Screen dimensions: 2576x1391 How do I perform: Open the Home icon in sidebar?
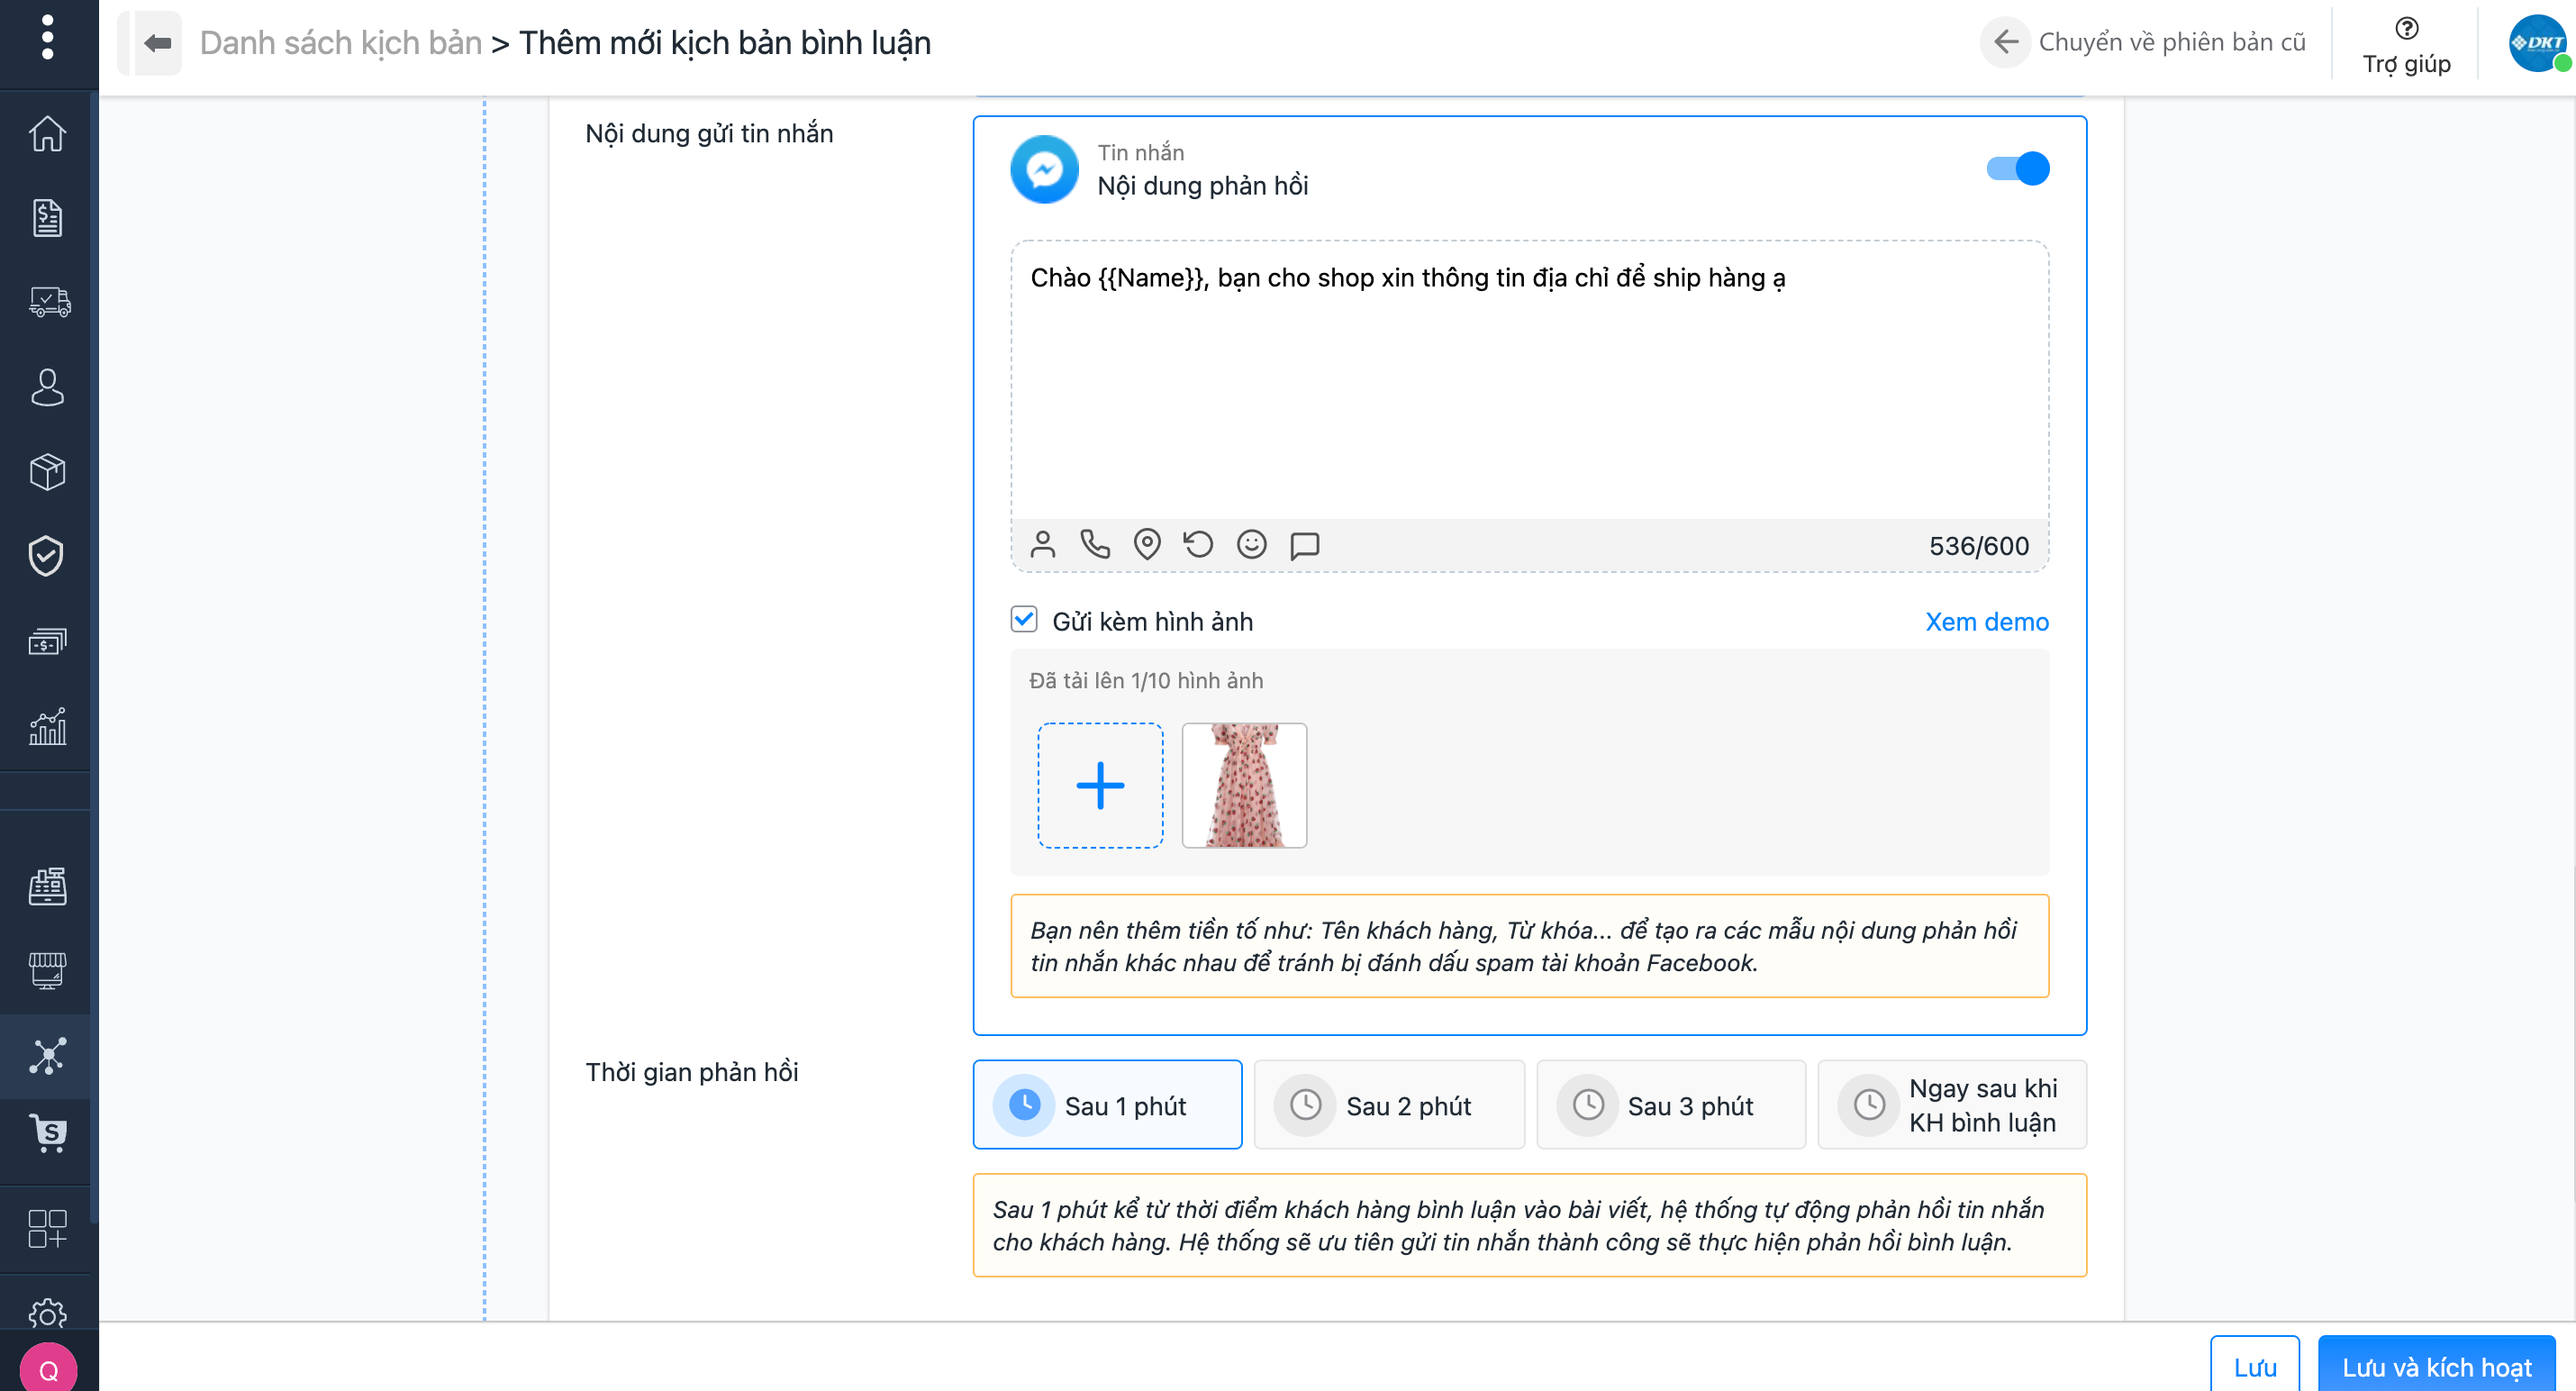click(x=47, y=134)
